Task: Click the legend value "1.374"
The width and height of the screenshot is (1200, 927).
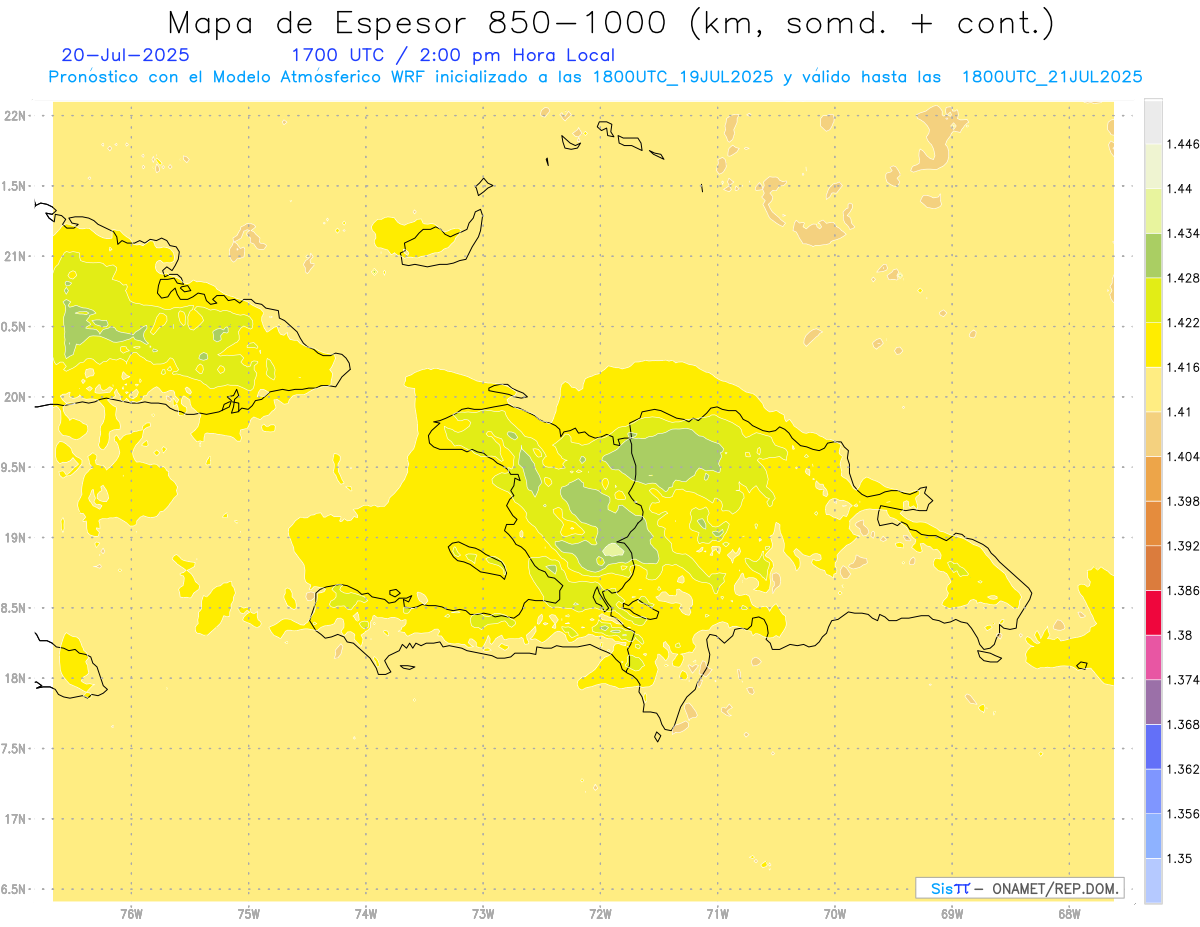Action: coord(1184,680)
